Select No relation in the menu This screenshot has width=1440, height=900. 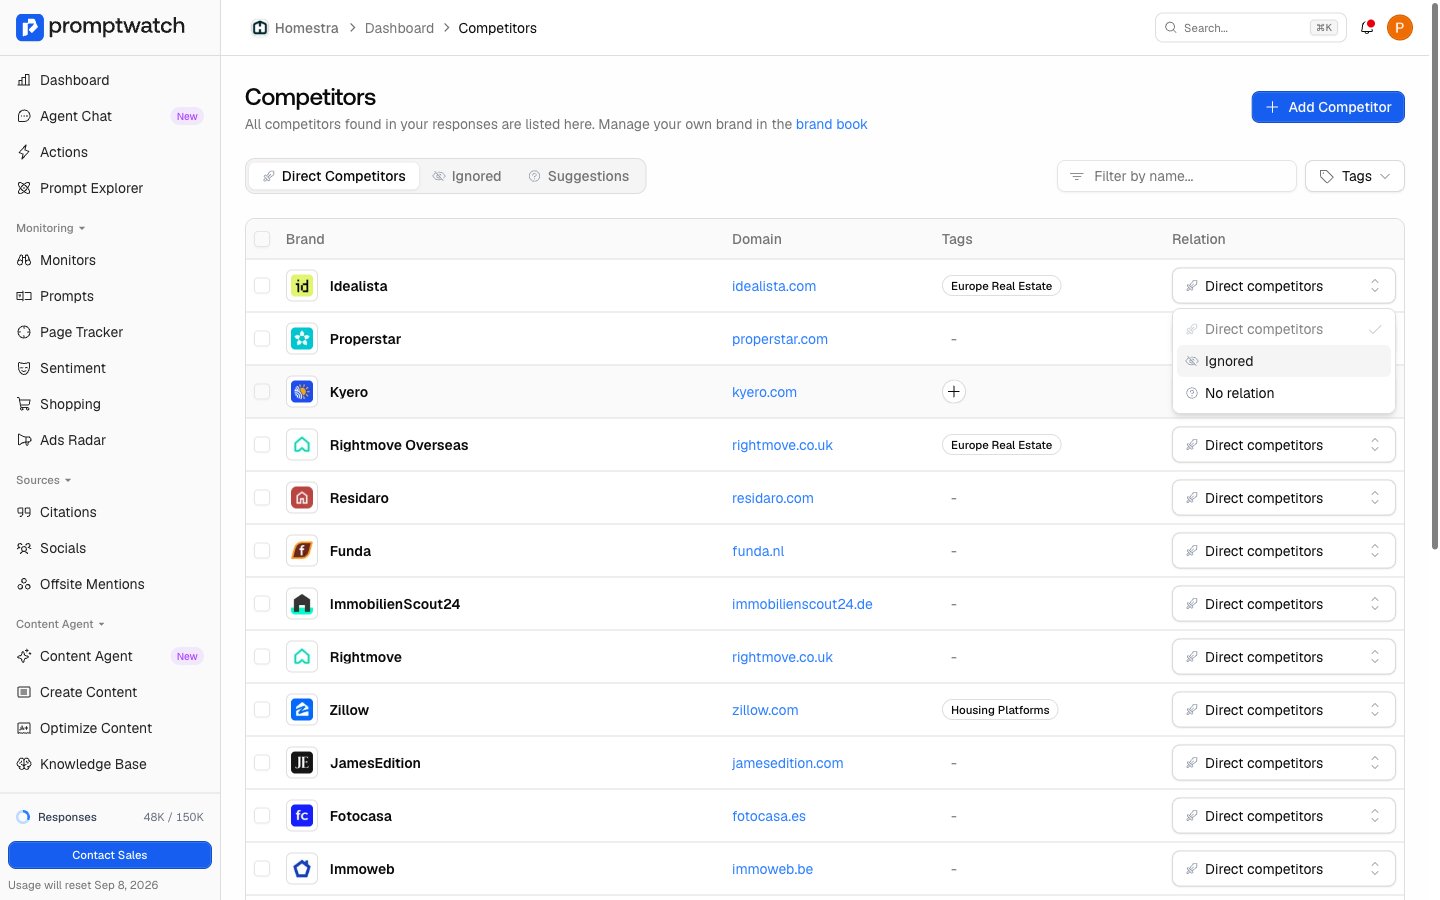pos(1283,393)
